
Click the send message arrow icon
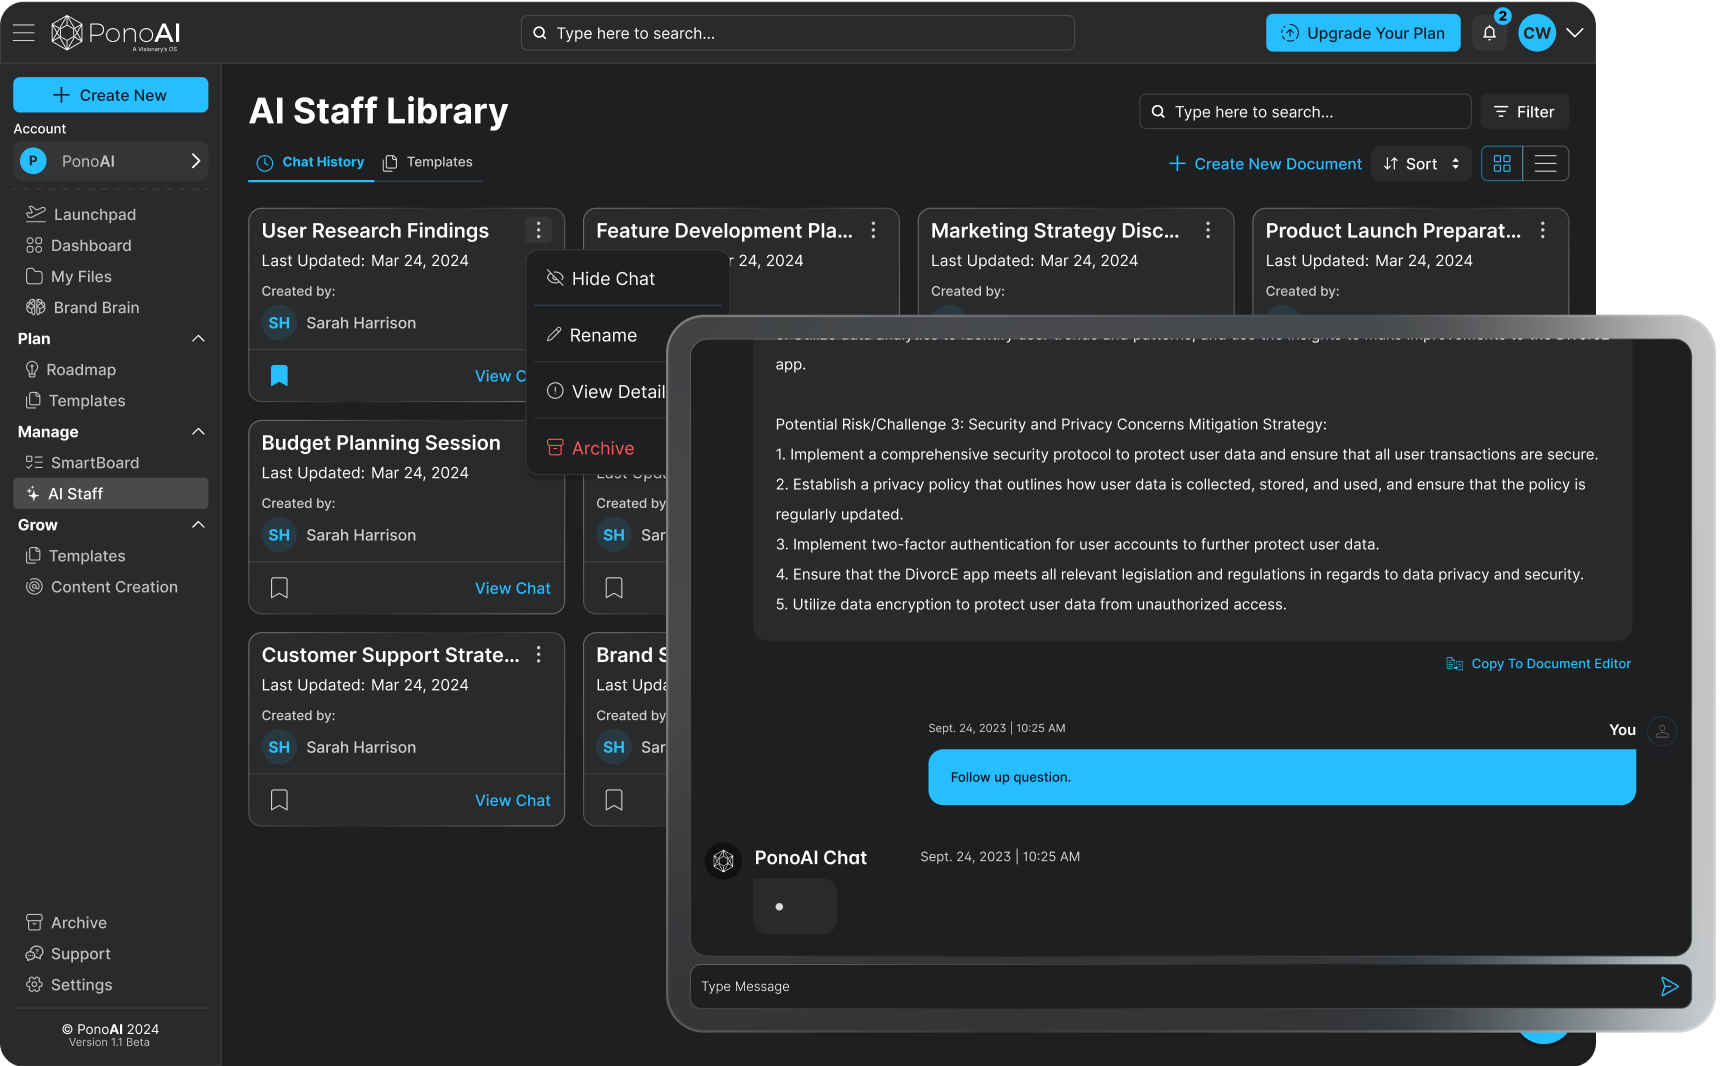coord(1669,986)
